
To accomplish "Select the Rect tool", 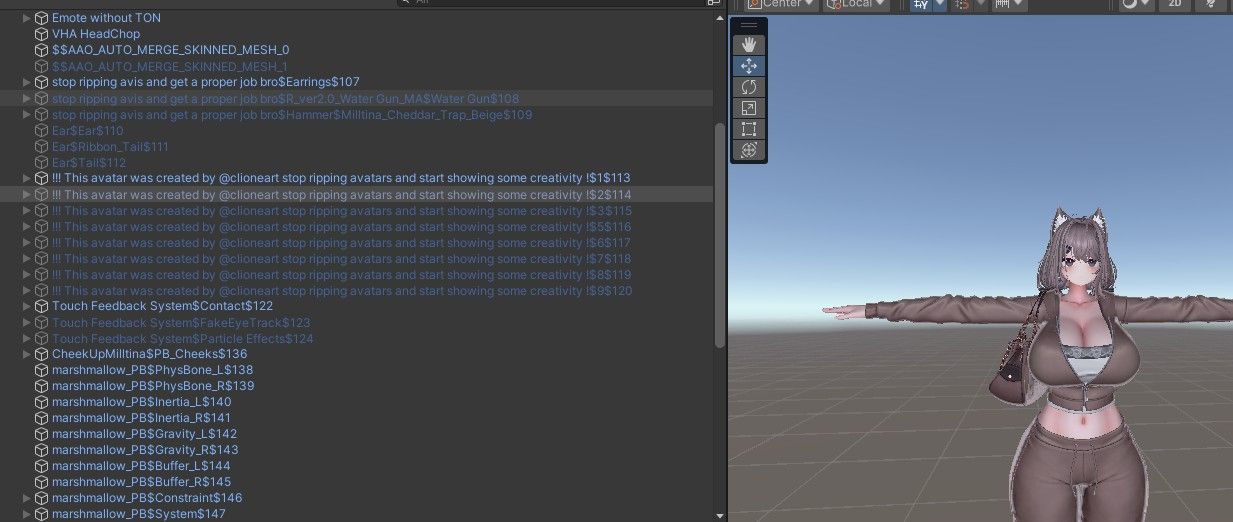I will (x=749, y=129).
